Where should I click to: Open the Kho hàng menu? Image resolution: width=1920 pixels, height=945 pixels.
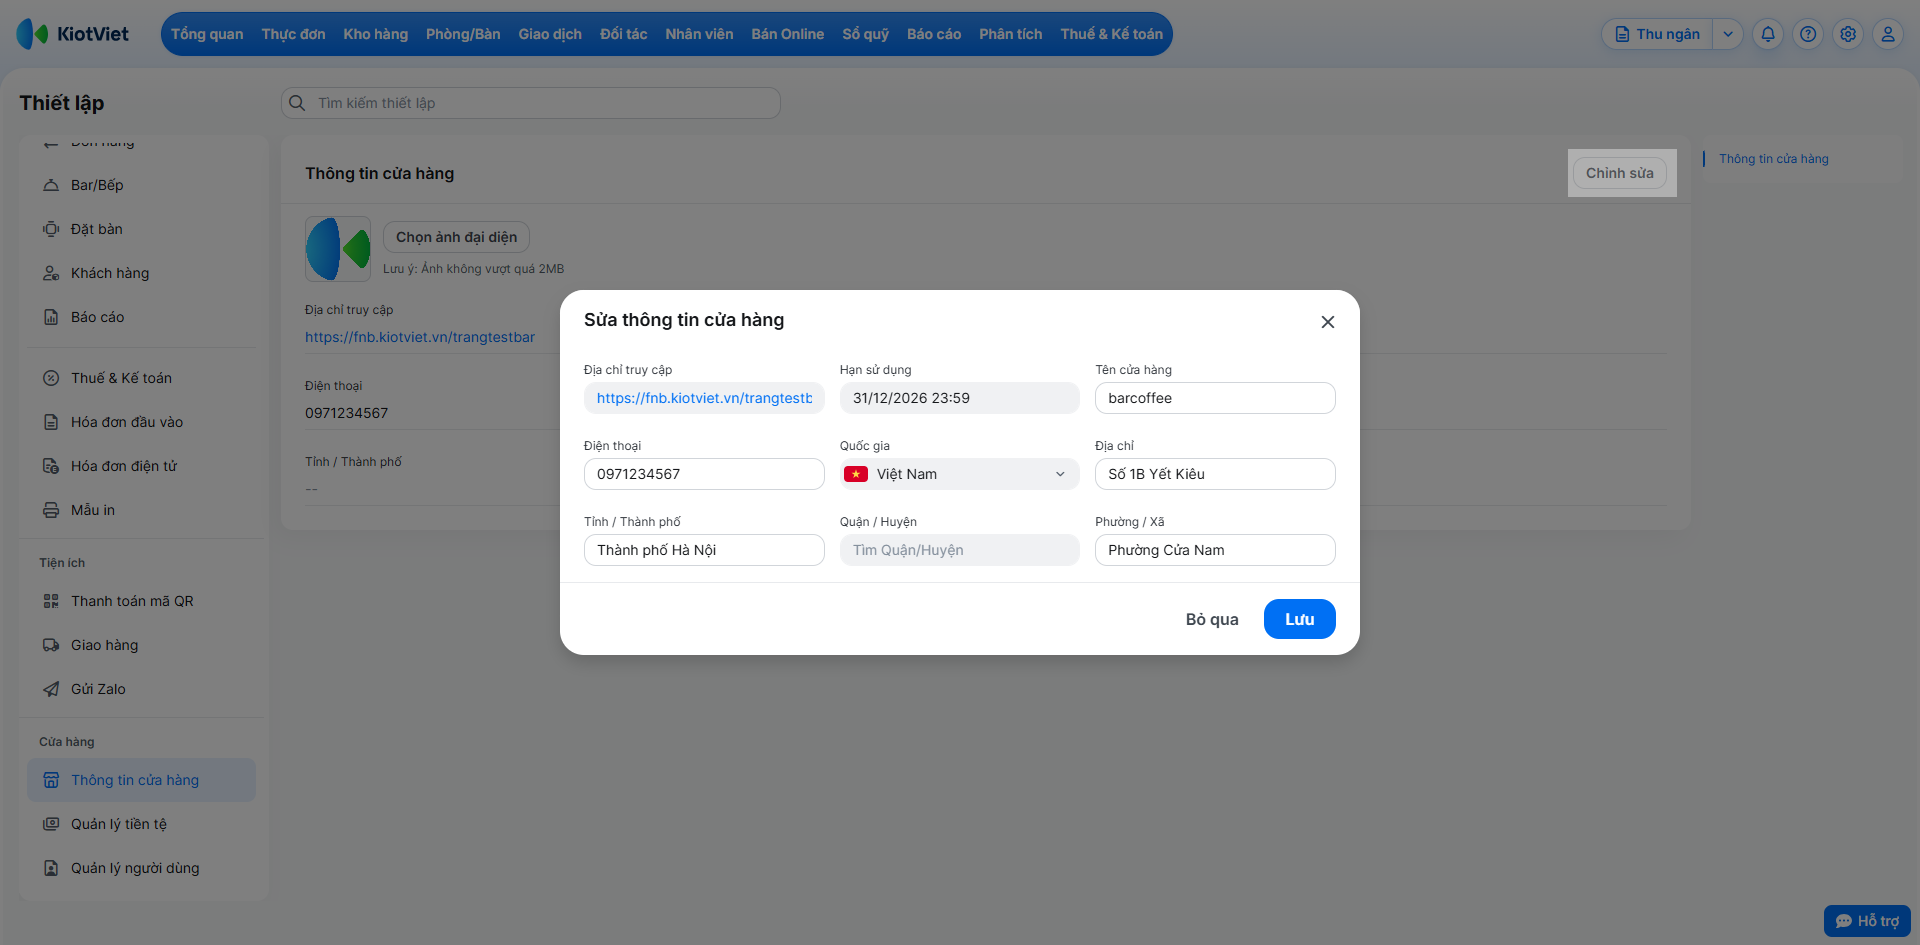[x=376, y=34]
